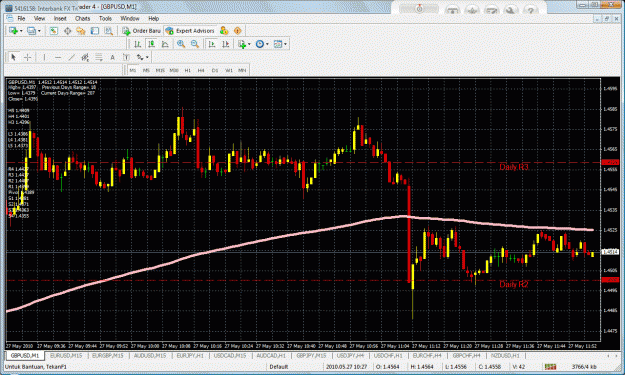Image resolution: width=625 pixels, height=375 pixels.
Task: Open the Templates icon
Action: tap(278, 44)
